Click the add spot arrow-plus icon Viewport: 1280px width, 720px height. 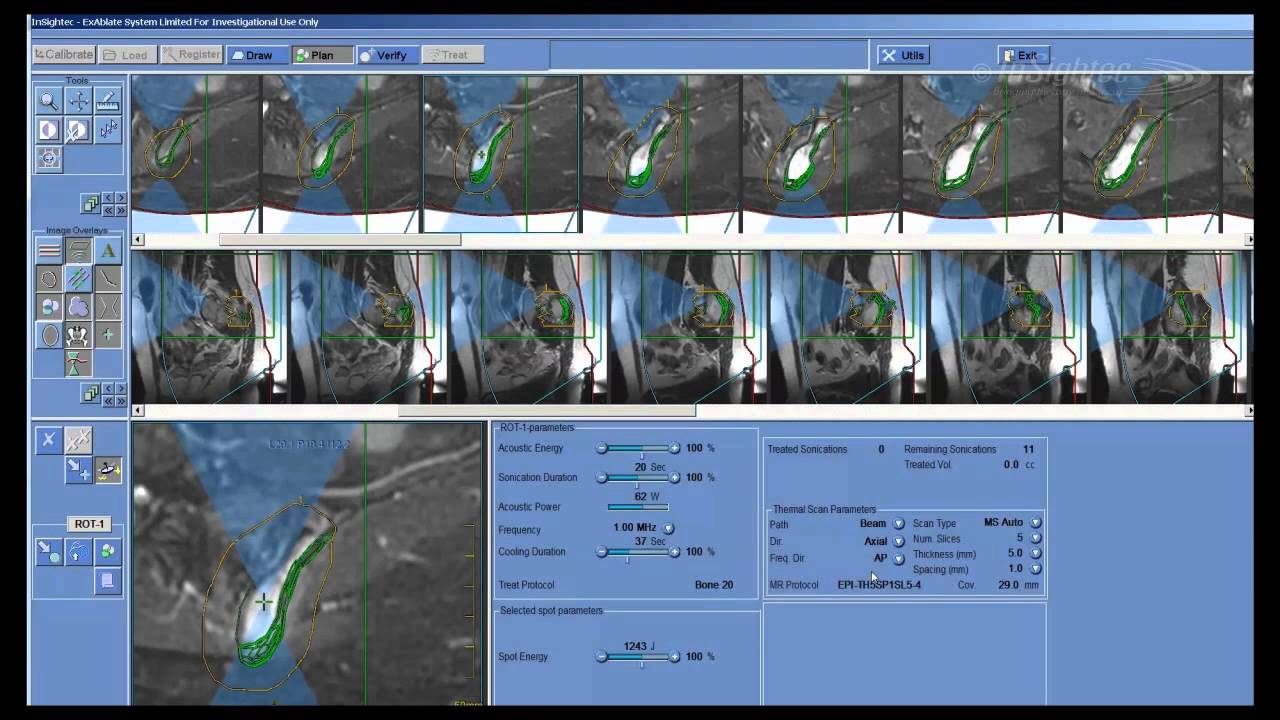78,470
